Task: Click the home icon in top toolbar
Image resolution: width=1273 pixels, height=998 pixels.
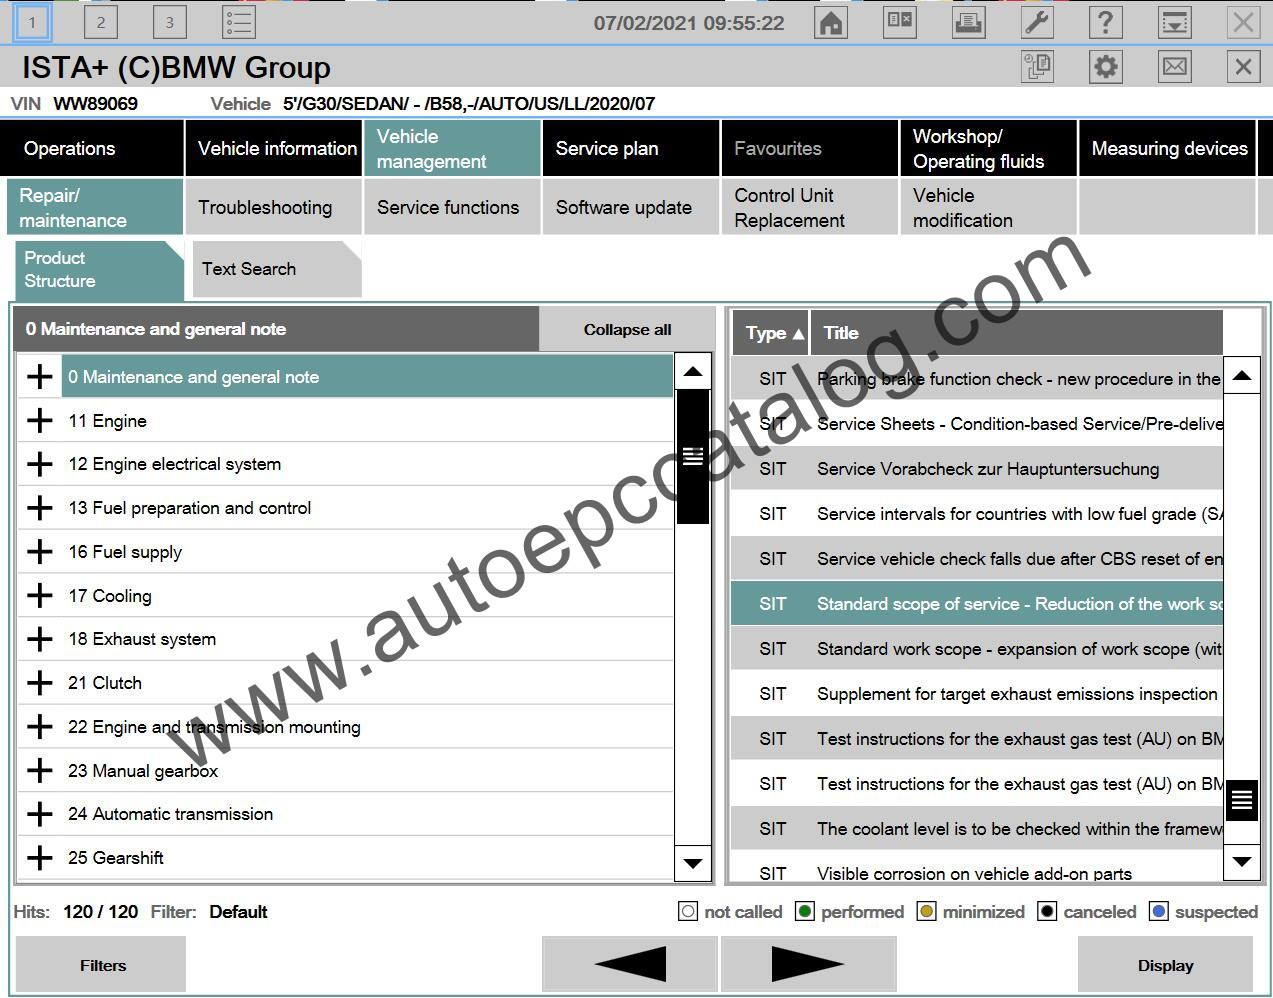Action: 831,22
